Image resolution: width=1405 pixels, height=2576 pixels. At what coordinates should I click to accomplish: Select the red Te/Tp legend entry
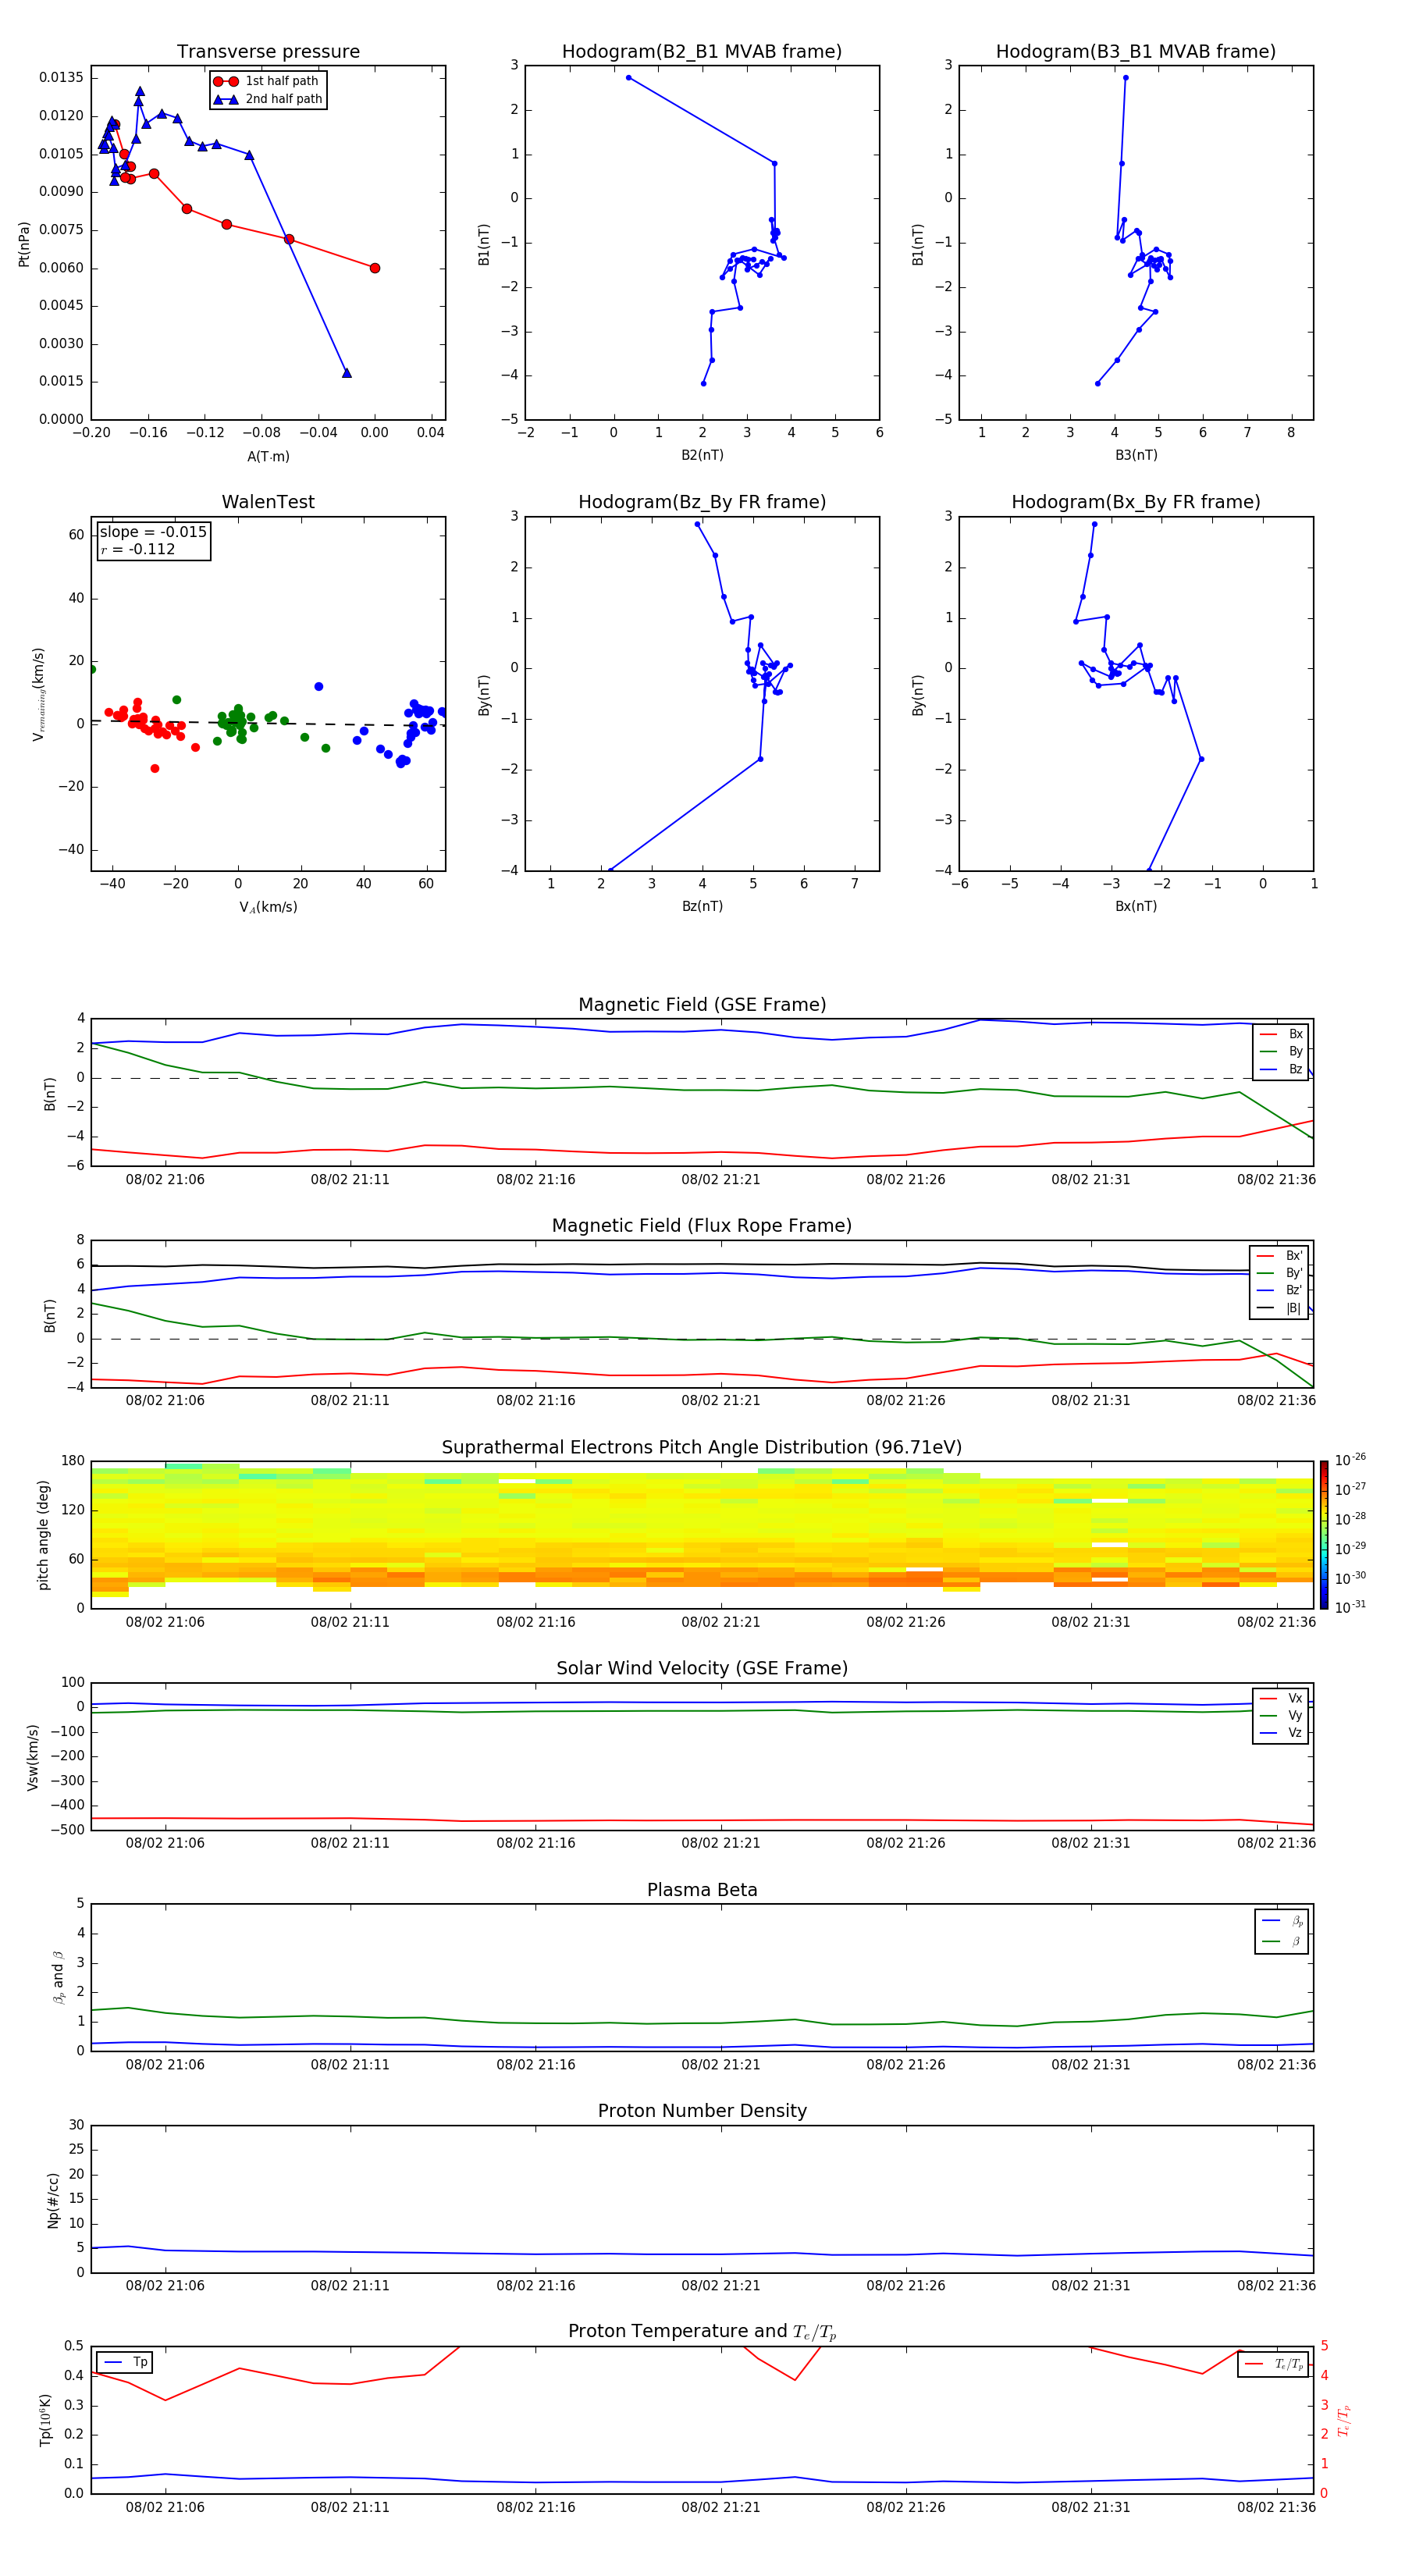coord(1274,2364)
